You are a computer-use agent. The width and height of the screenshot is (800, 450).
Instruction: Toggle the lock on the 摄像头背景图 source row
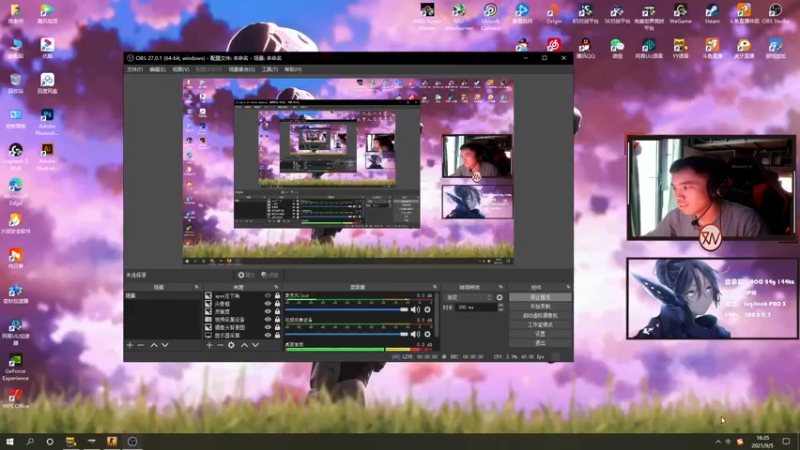pos(278,327)
